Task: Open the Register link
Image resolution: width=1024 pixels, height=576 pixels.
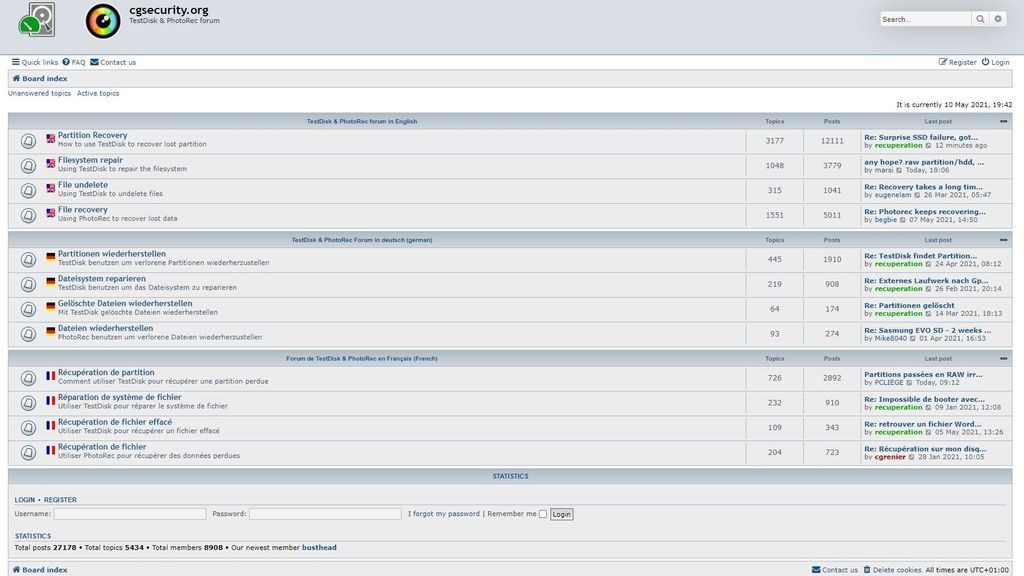Action: click(x=957, y=62)
